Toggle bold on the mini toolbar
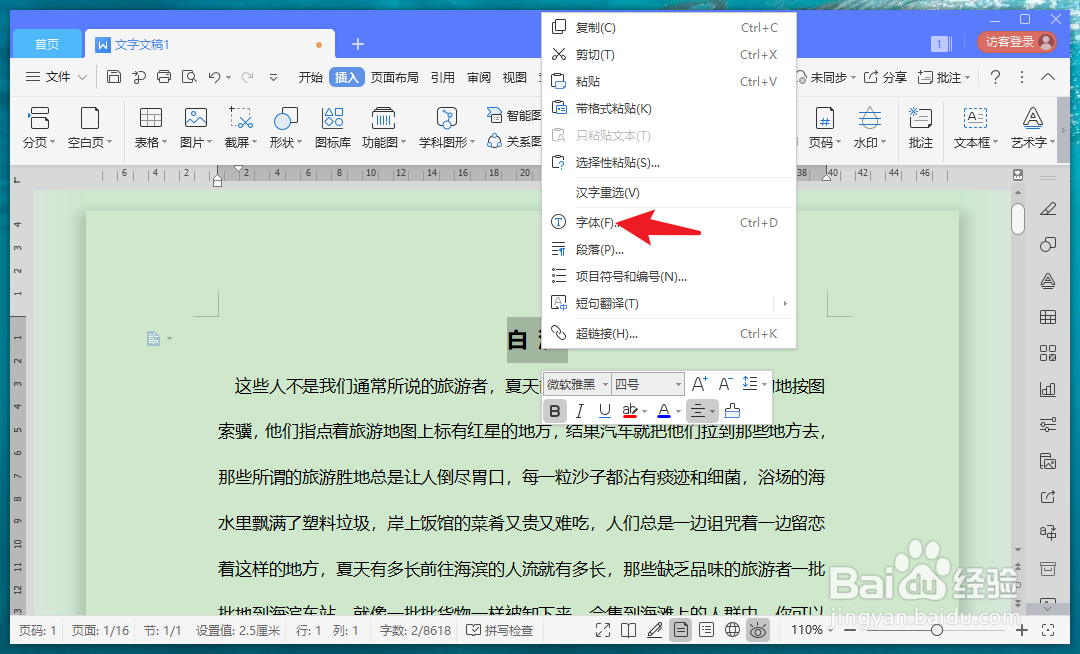Screen dimensions: 1080x654 tap(555, 410)
